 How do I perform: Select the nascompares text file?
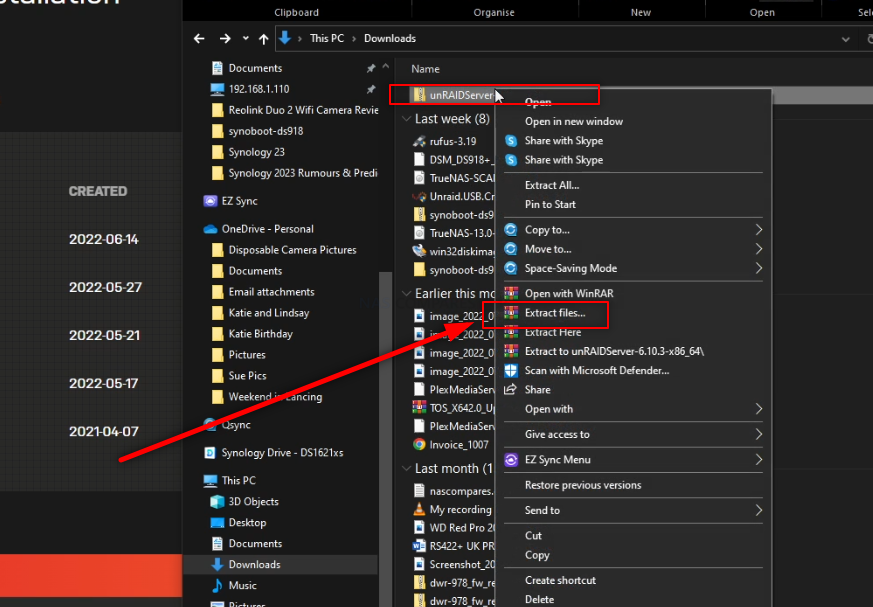454,491
